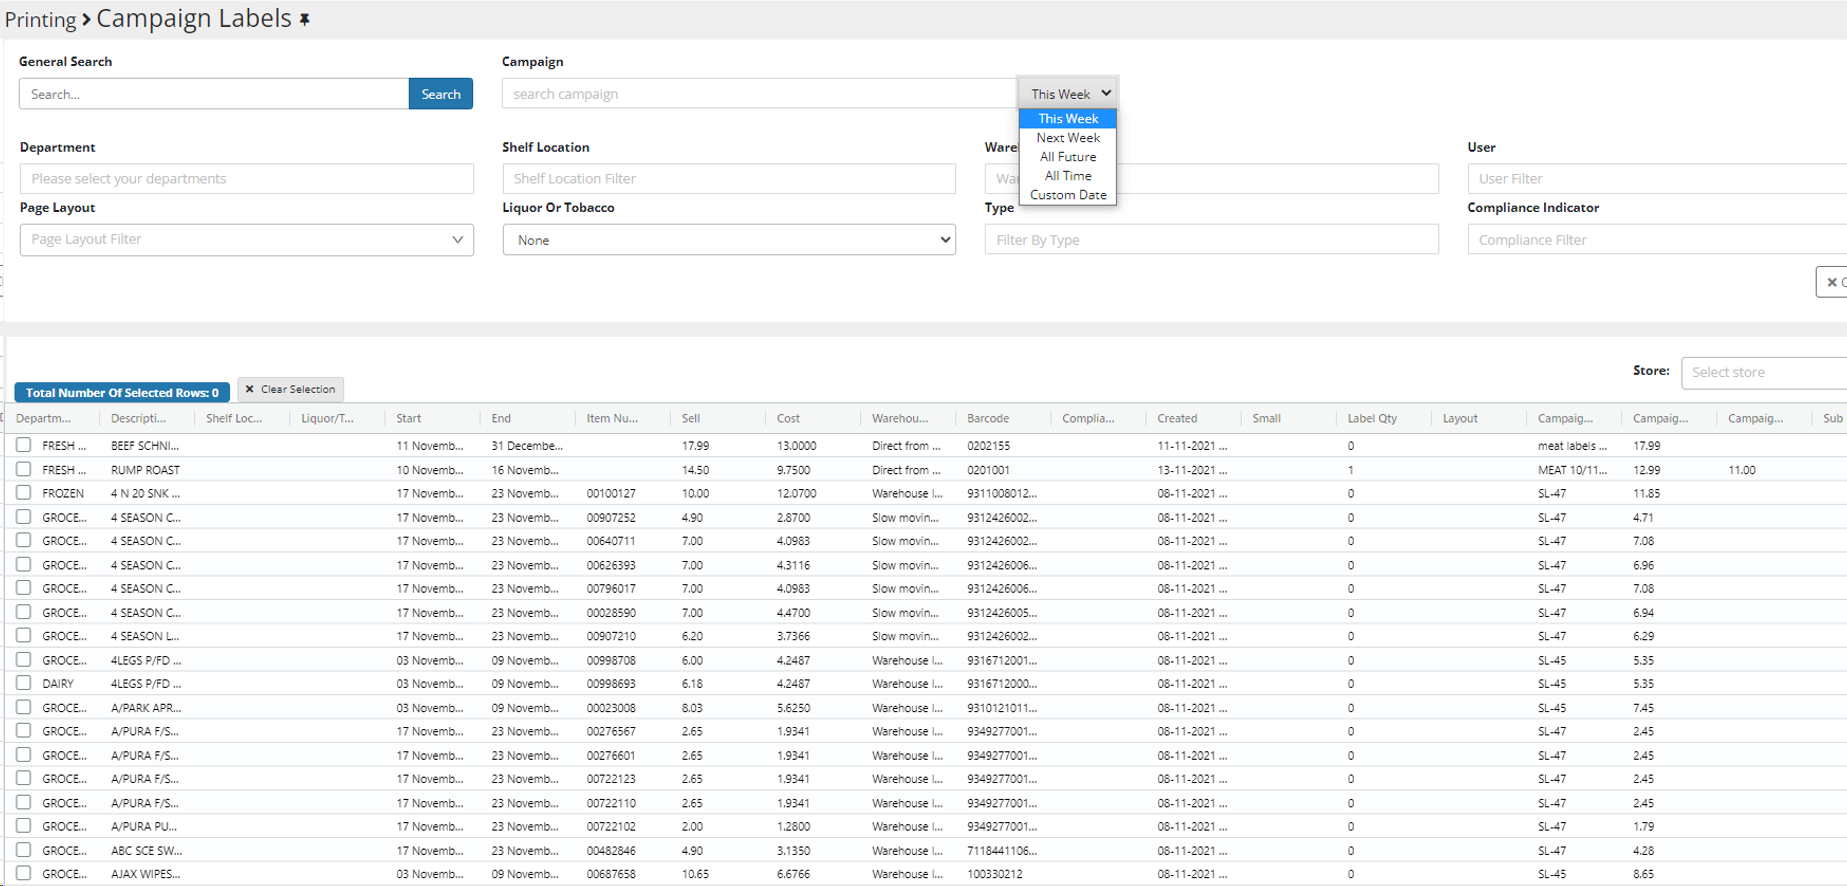Click the Layout column header
The width and height of the screenshot is (1847, 886).
click(1460, 418)
